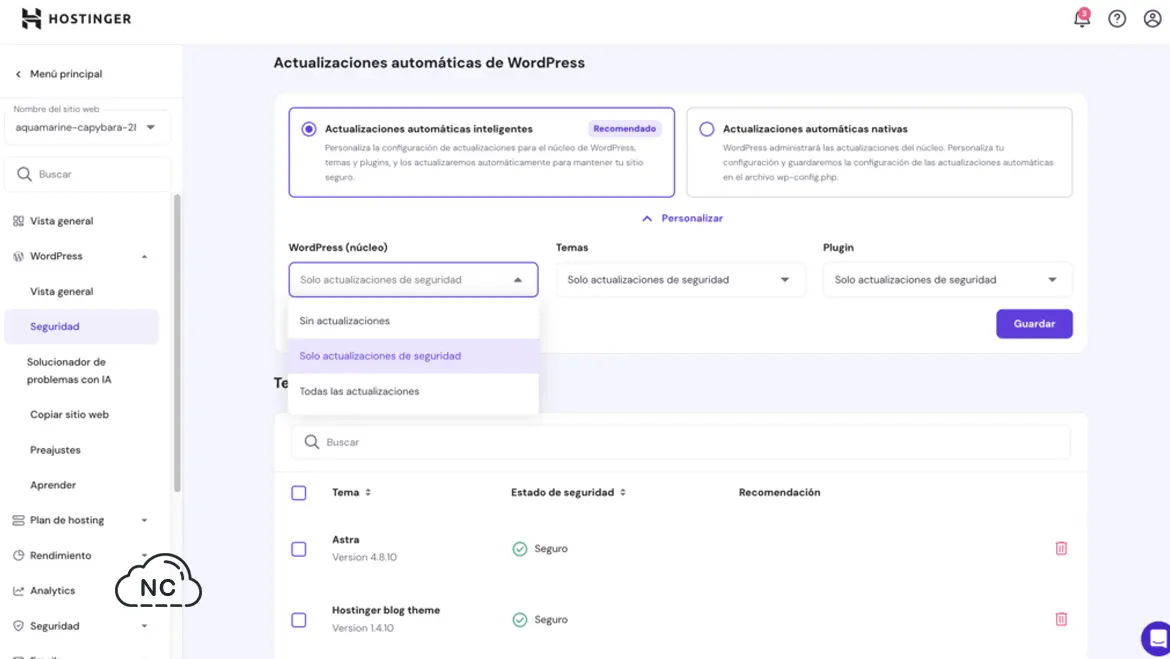The height and width of the screenshot is (659, 1170).
Task: Focus the themes Buscar search field
Action: point(681,442)
